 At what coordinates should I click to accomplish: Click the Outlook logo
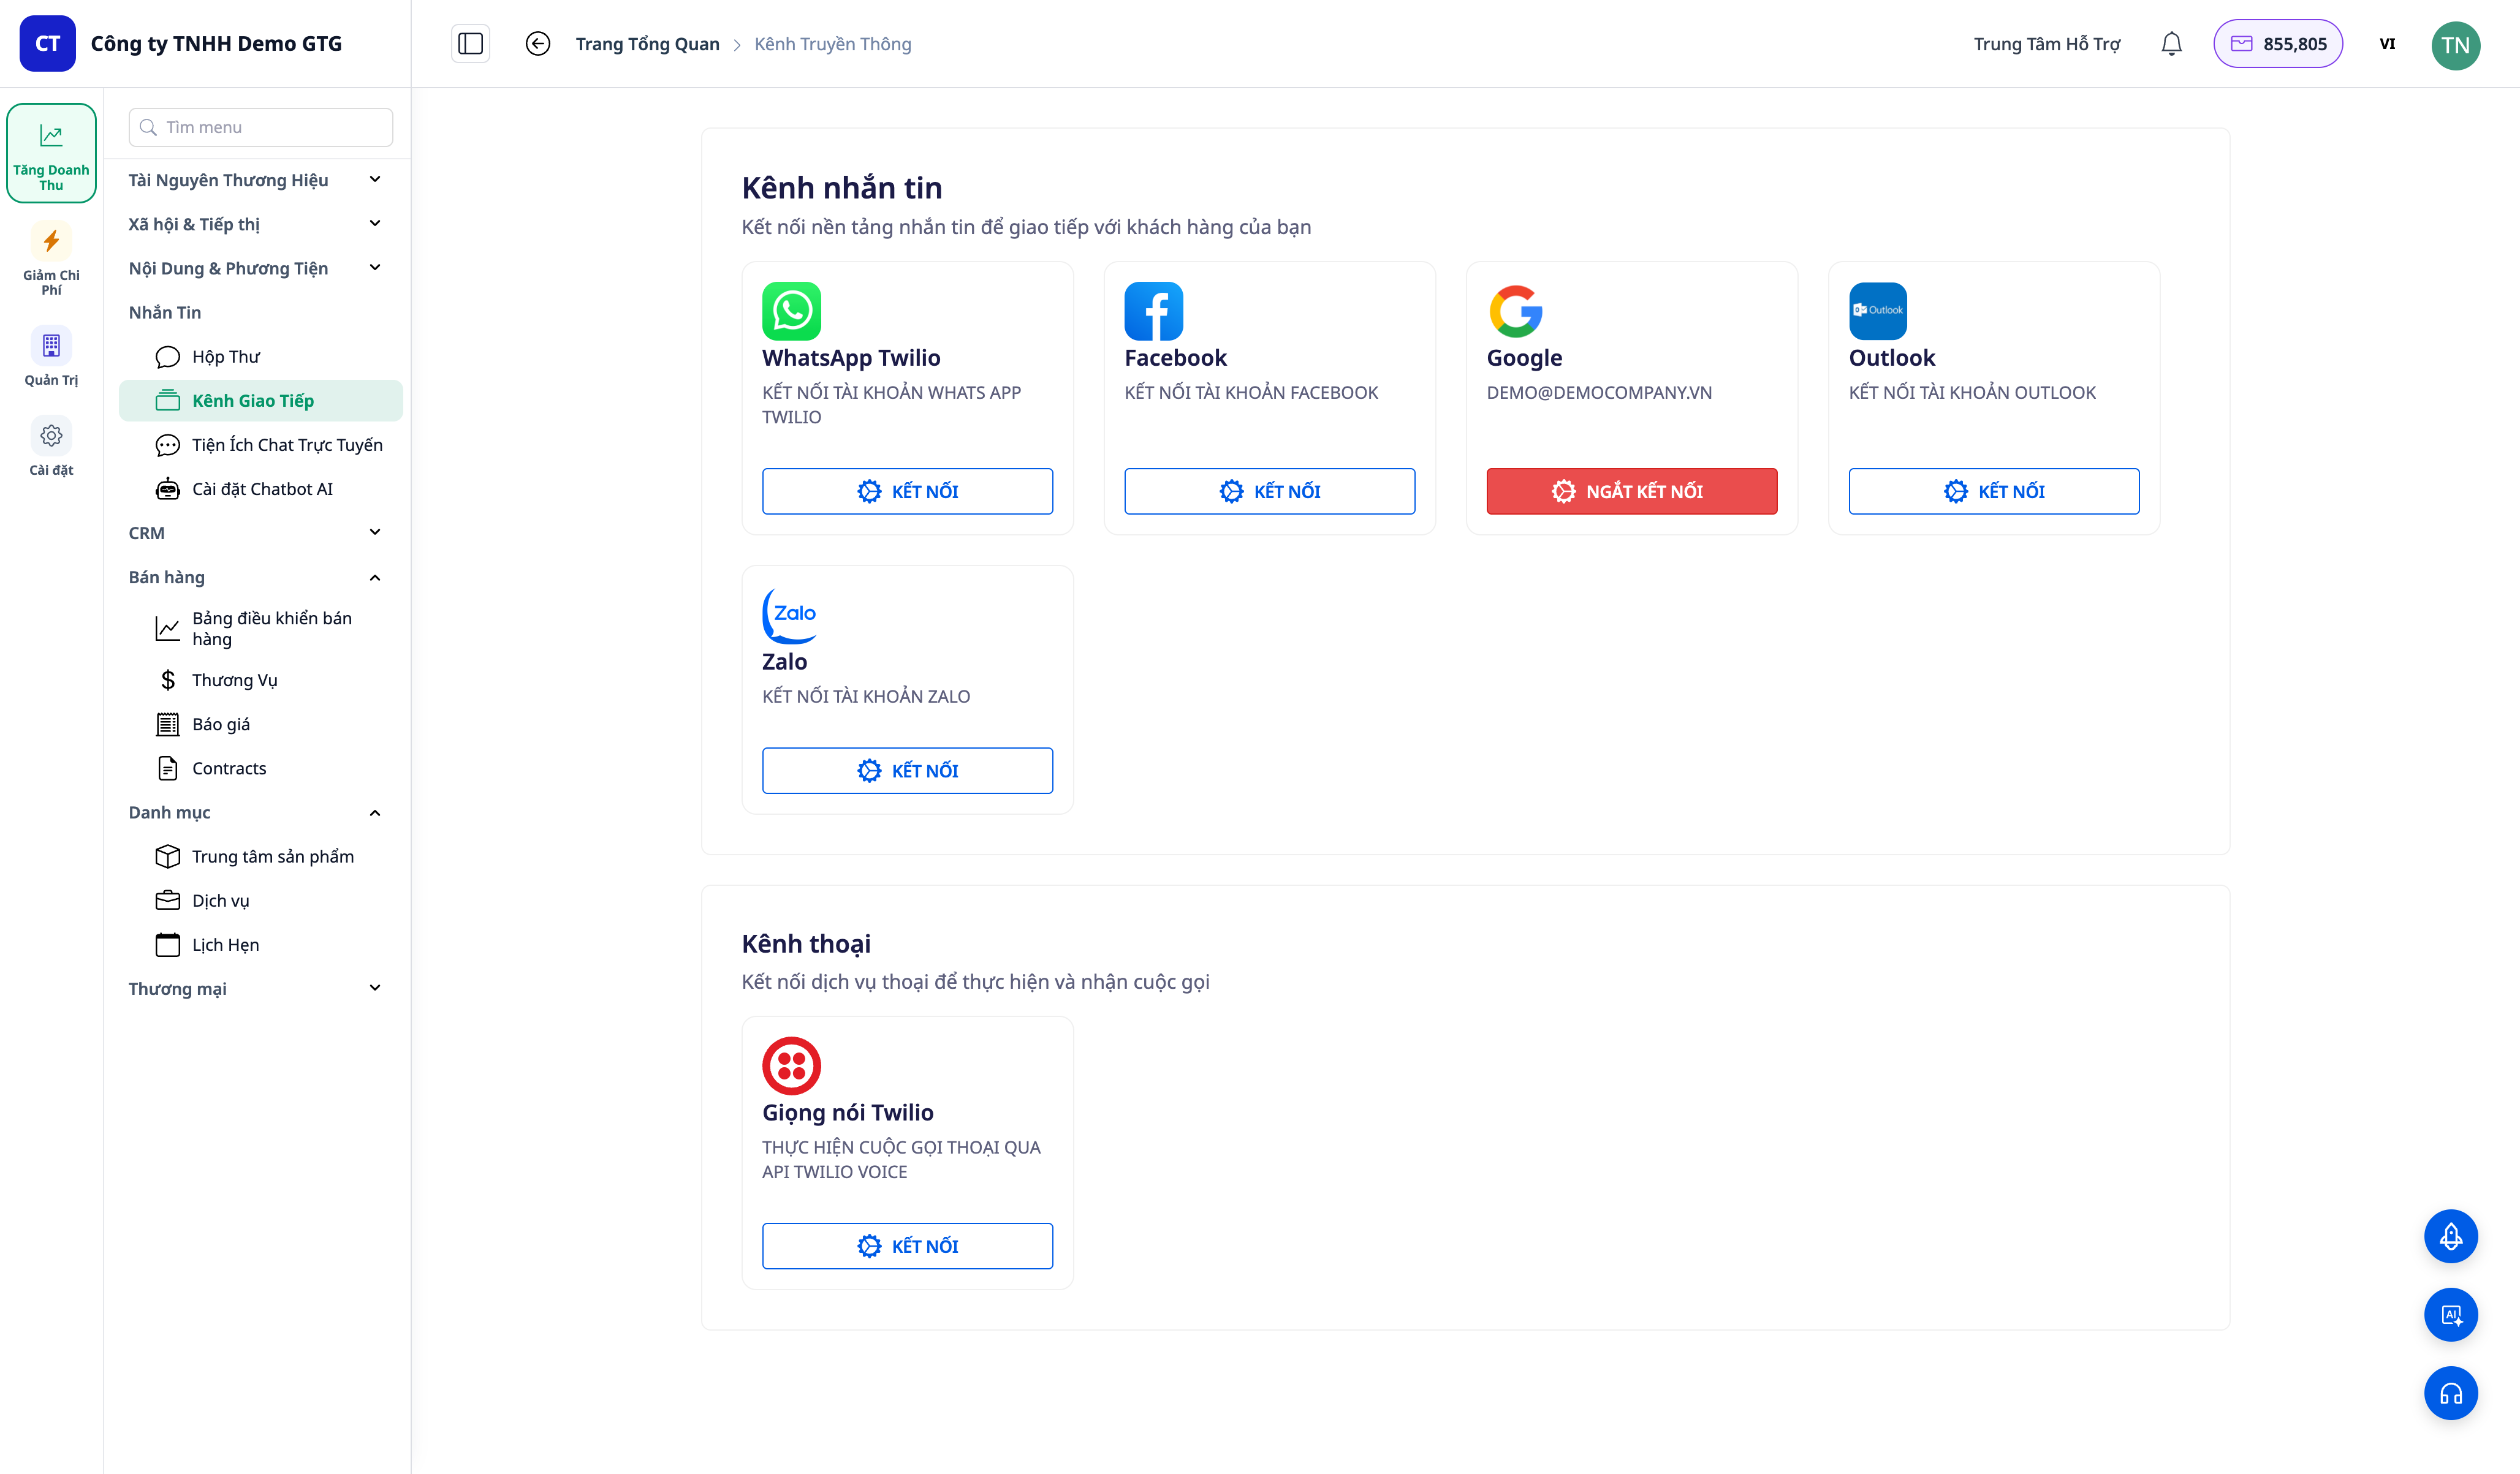tap(1878, 311)
